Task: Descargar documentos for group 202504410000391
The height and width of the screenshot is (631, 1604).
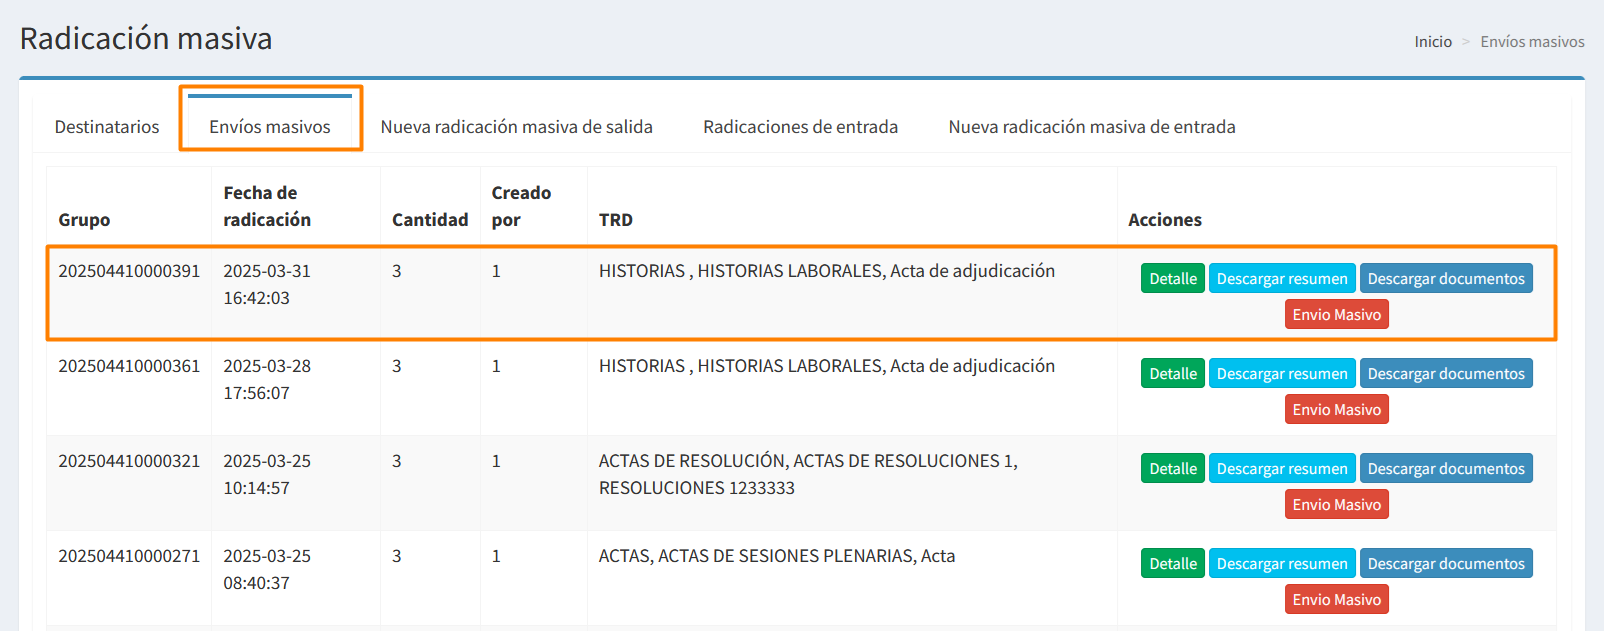Action: pos(1446,279)
